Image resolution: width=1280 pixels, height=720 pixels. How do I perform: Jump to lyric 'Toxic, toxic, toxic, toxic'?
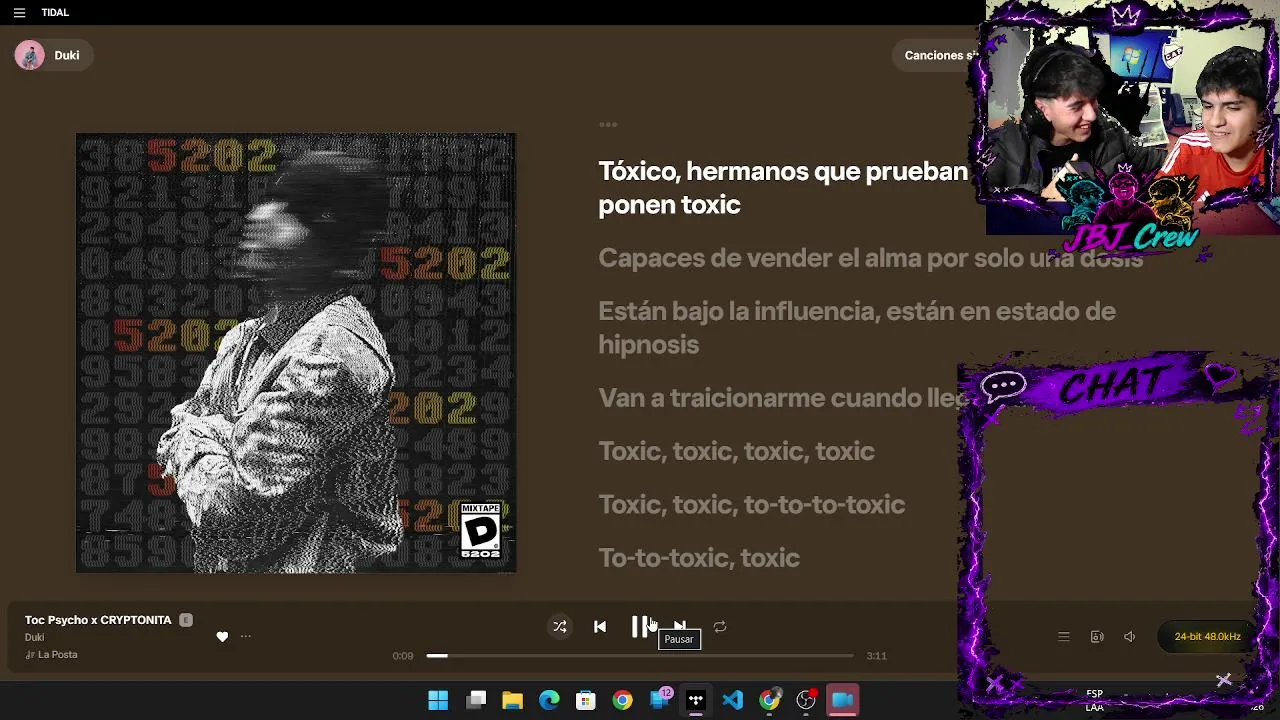click(736, 451)
